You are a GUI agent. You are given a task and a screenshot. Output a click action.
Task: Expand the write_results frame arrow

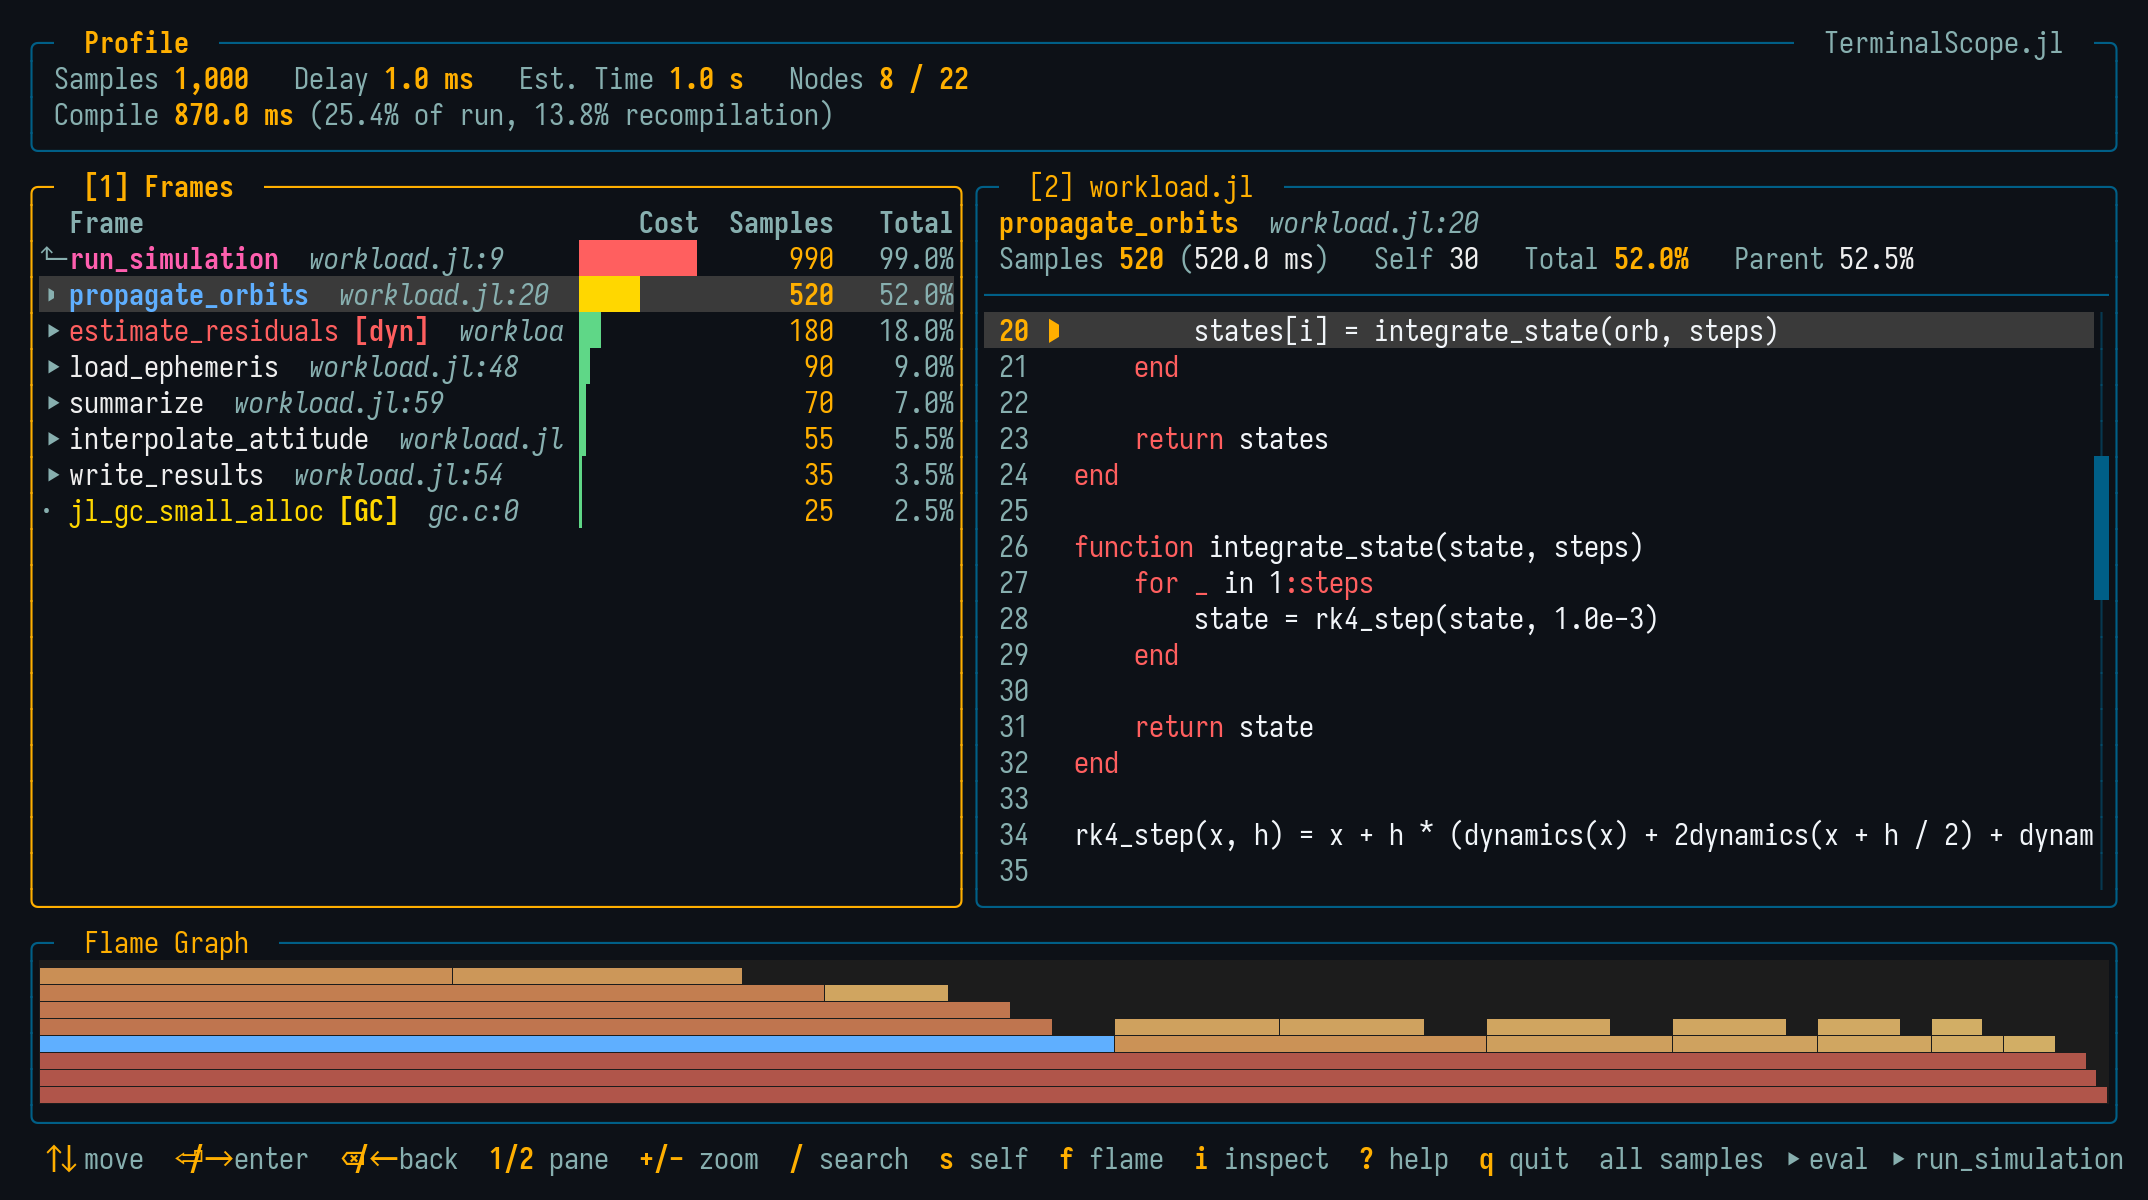tap(52, 475)
